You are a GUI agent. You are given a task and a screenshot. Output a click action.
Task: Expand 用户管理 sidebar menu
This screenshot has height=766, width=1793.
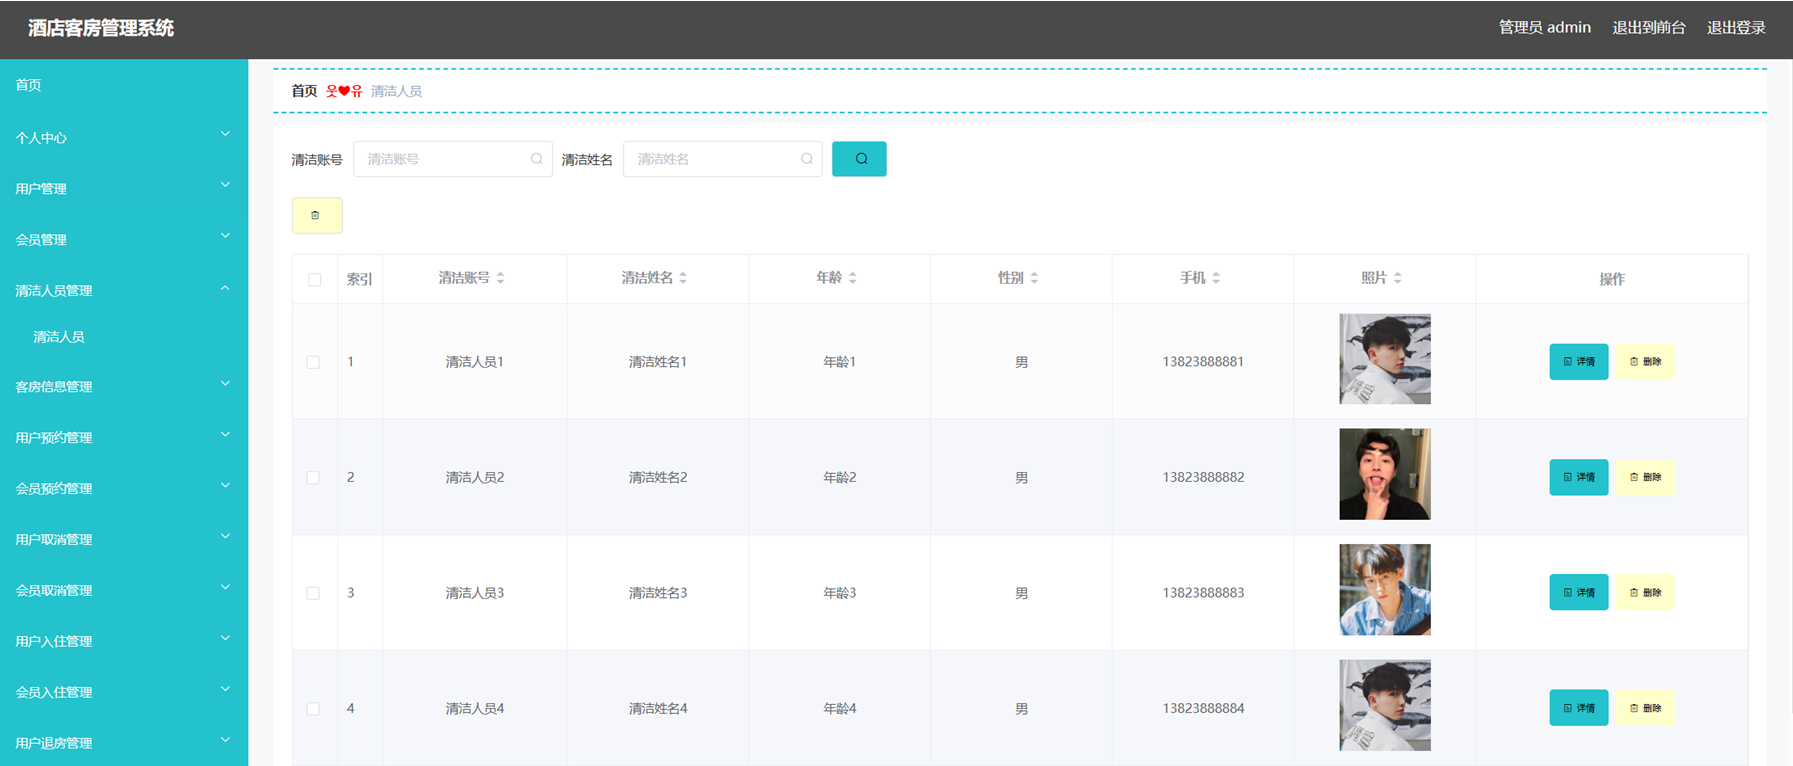(124, 189)
